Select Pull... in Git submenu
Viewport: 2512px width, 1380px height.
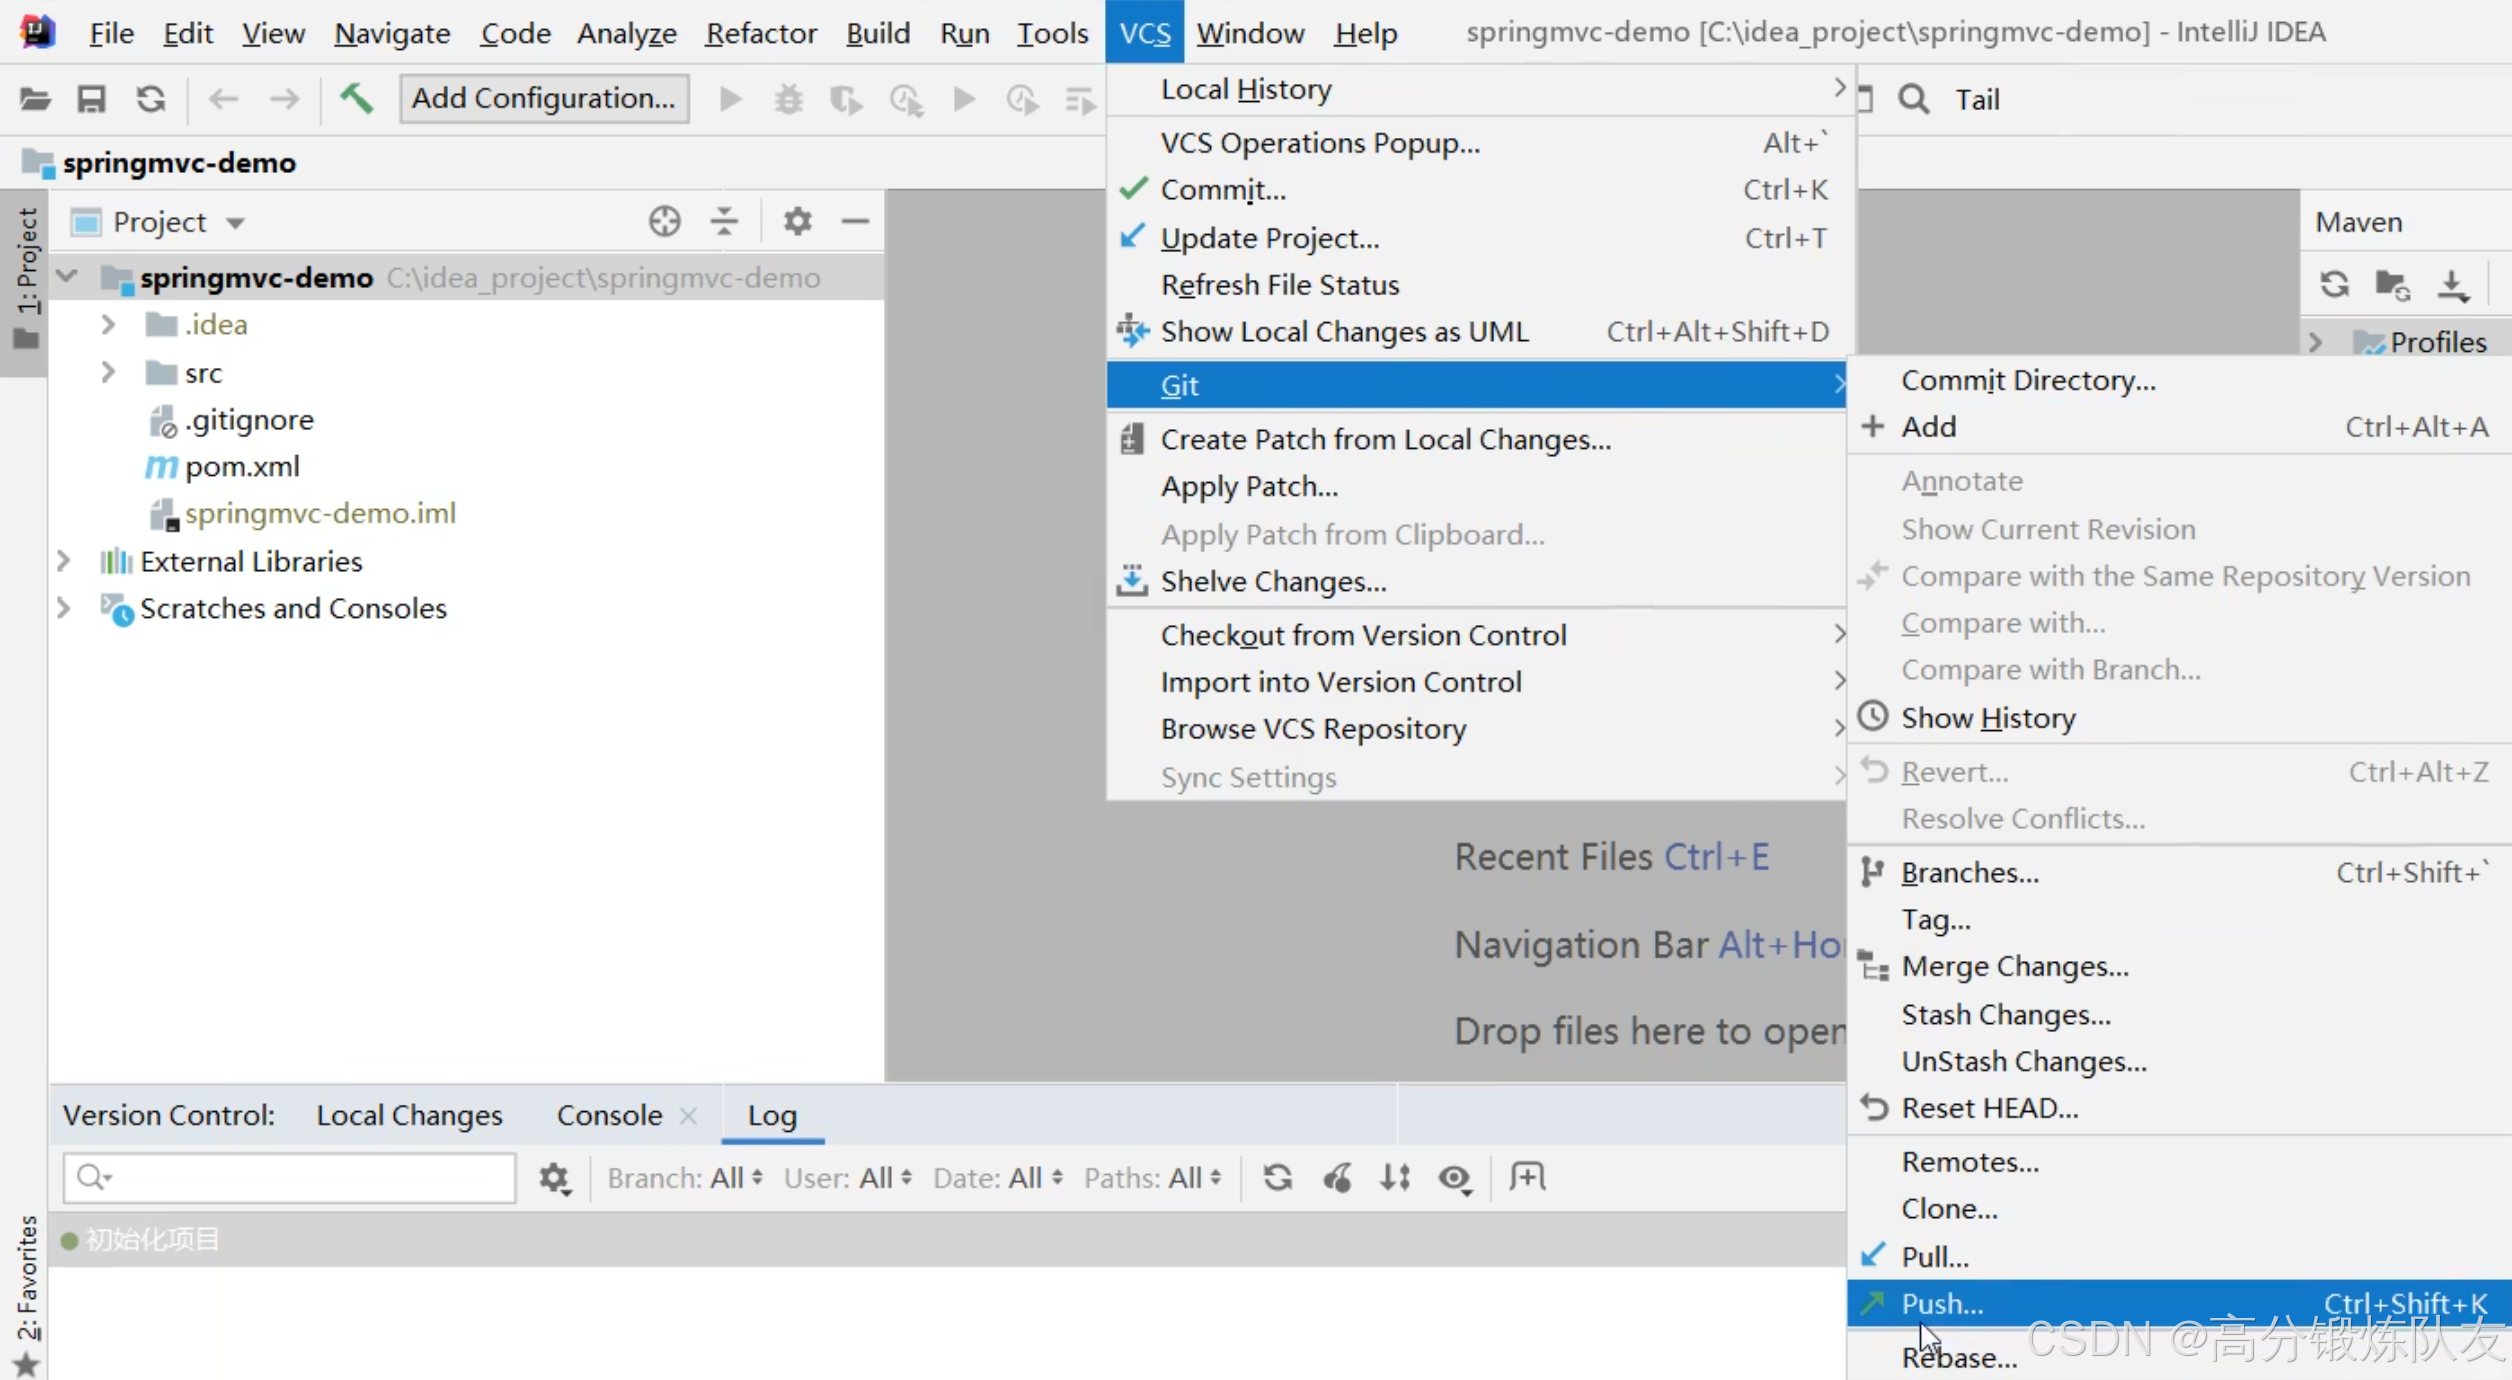point(2179,1257)
